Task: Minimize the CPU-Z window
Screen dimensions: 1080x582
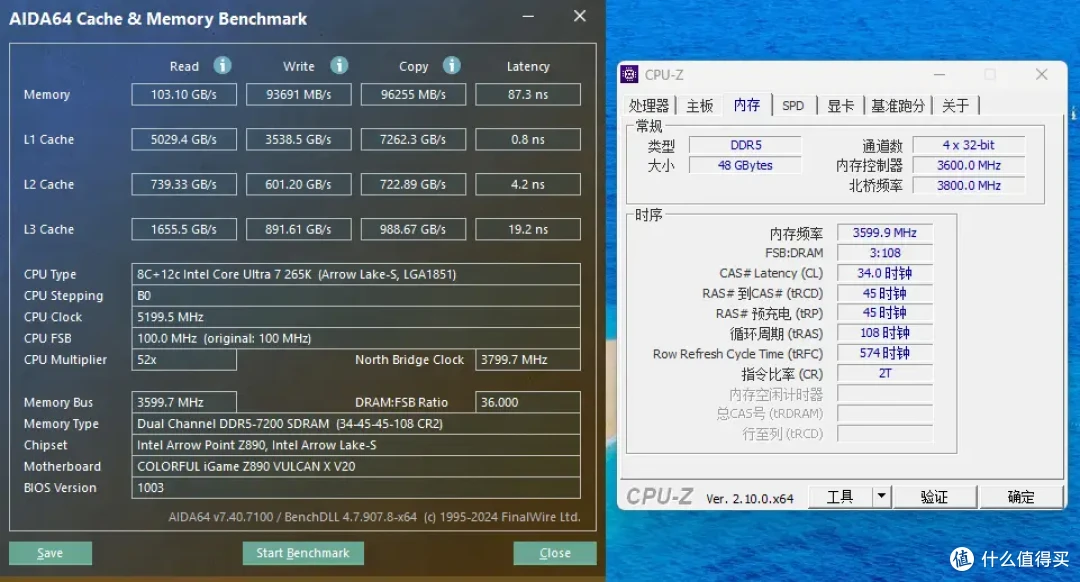Action: pos(939,74)
